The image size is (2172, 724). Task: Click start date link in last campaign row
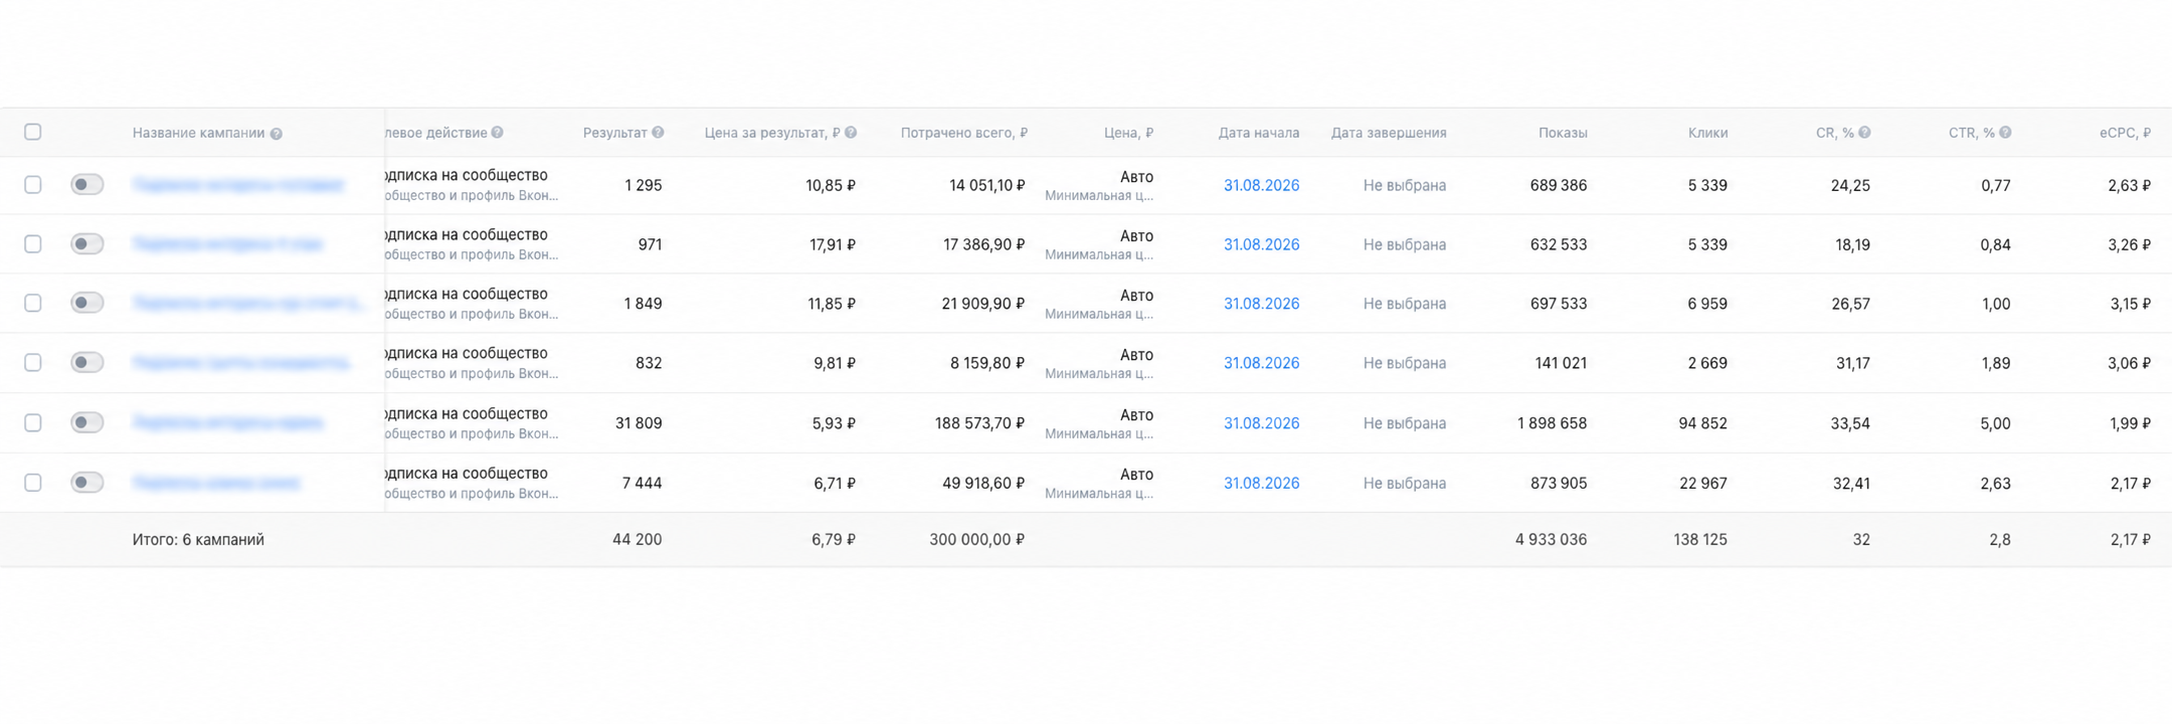click(x=1261, y=483)
